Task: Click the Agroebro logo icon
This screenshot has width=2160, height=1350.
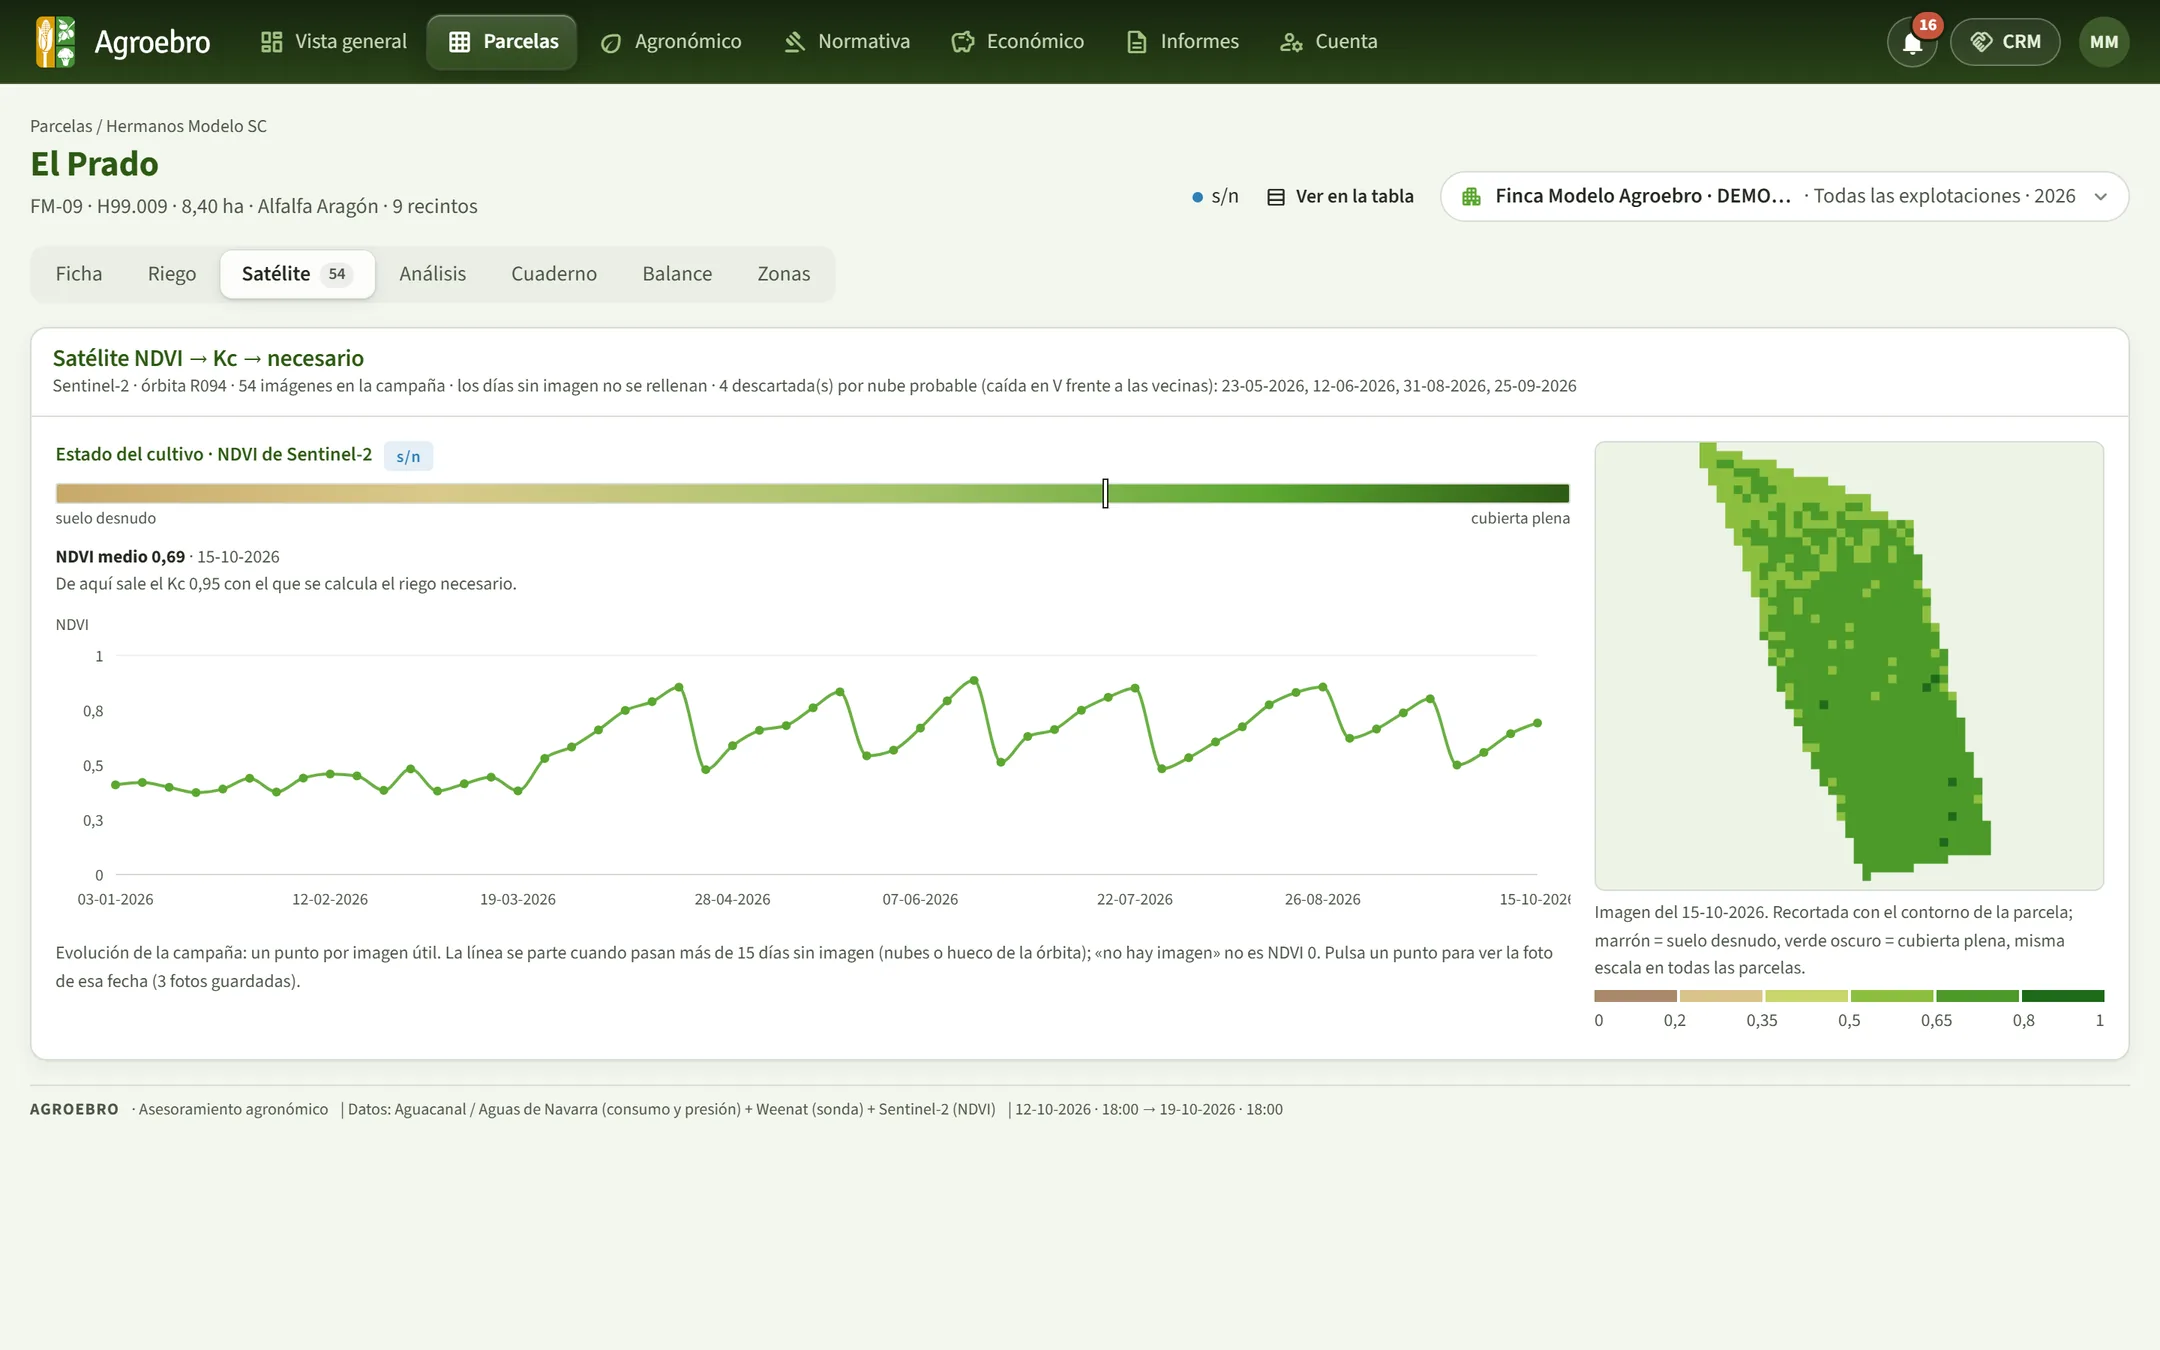Action: (x=55, y=42)
